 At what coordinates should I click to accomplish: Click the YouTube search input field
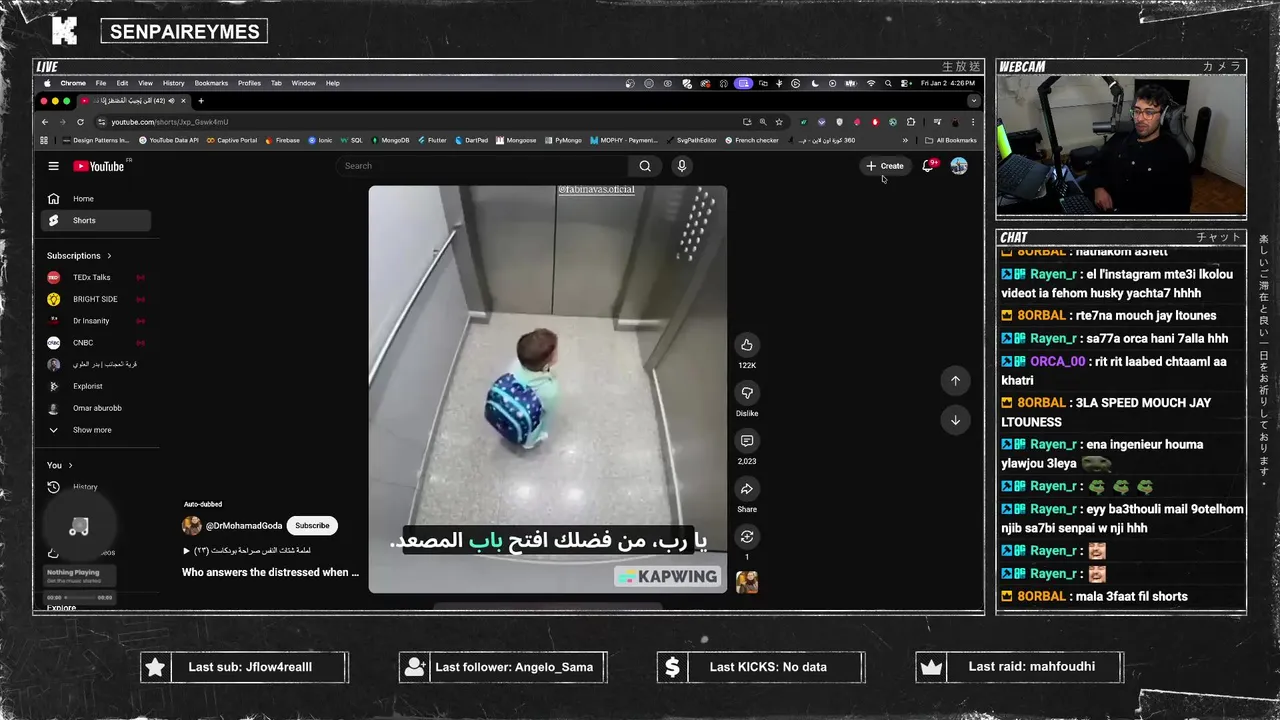(483, 166)
